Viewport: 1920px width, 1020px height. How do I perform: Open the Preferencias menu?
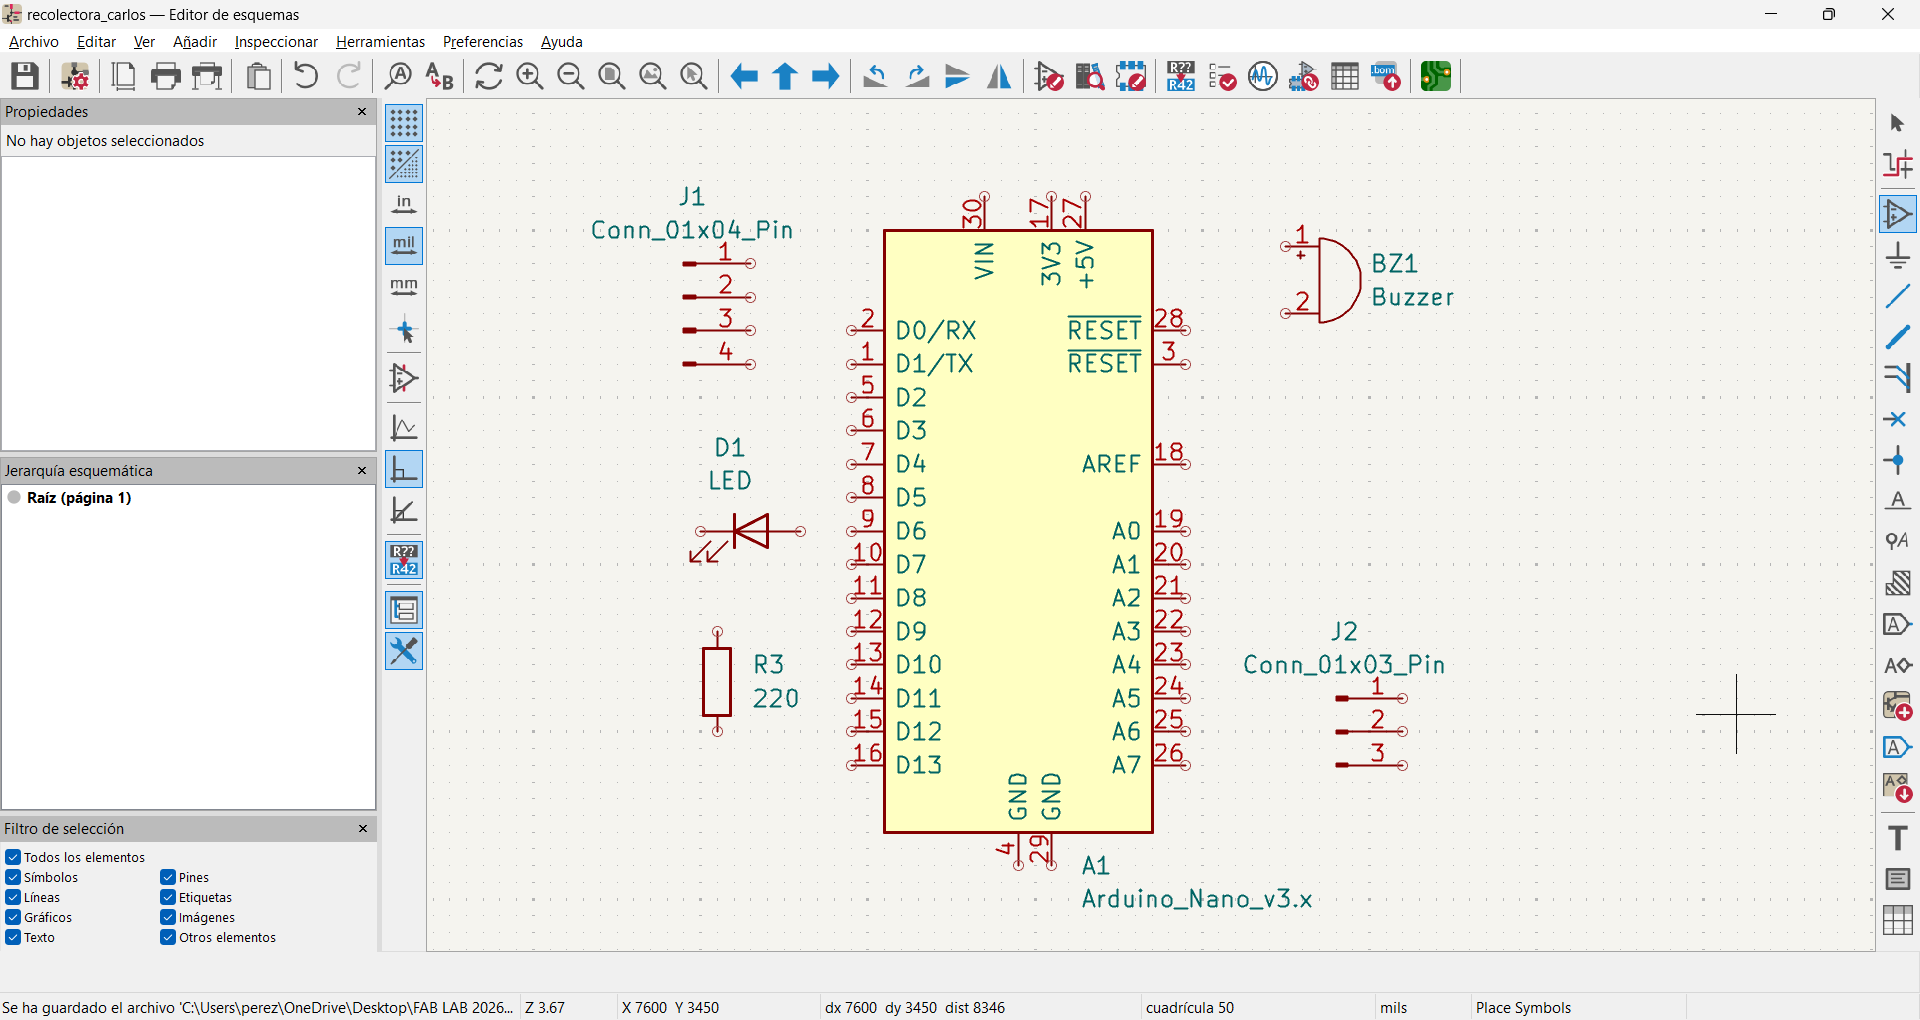click(x=483, y=42)
